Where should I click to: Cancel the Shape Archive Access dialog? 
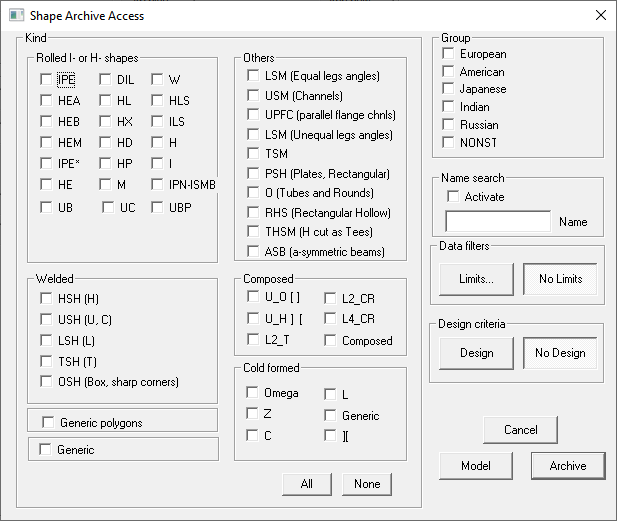(x=521, y=430)
